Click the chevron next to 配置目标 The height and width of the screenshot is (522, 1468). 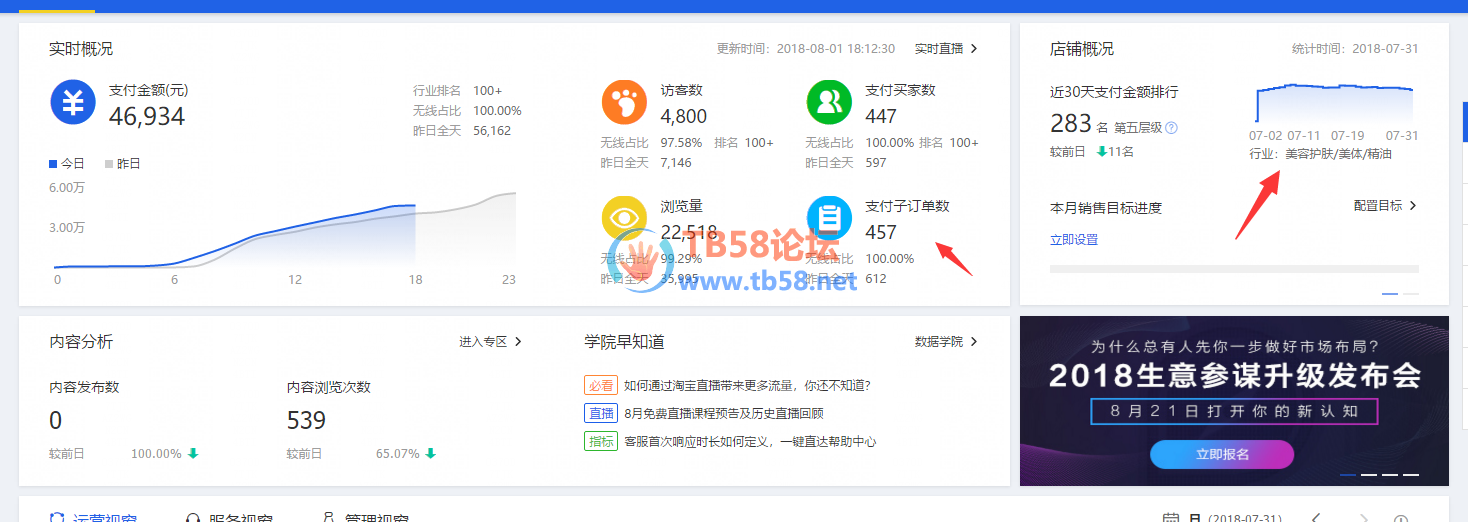tap(1413, 206)
